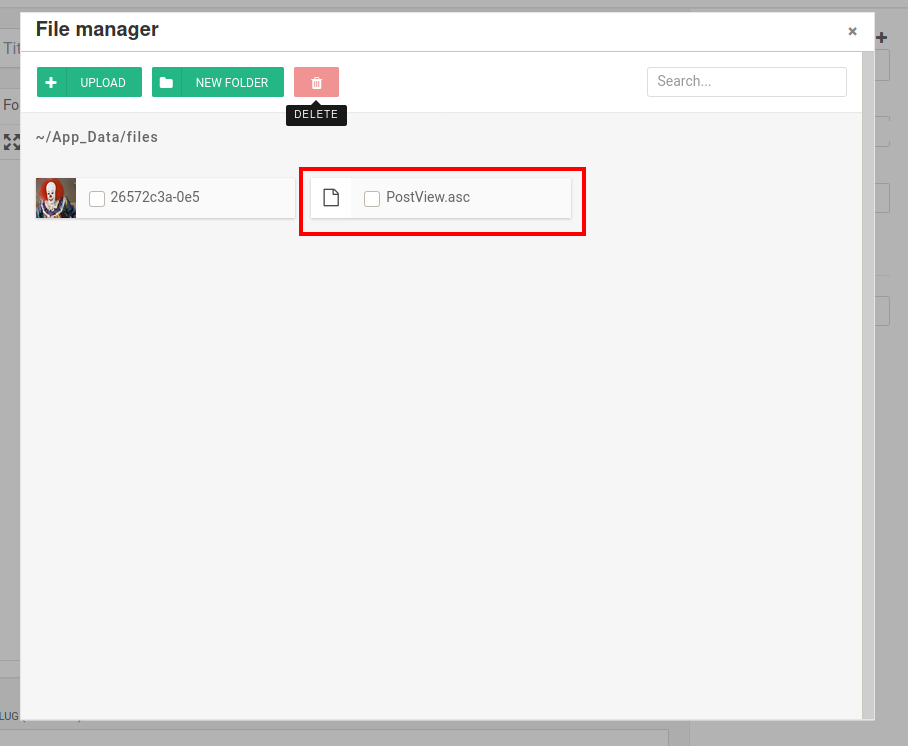Click the DELETE tooltip label

click(316, 114)
